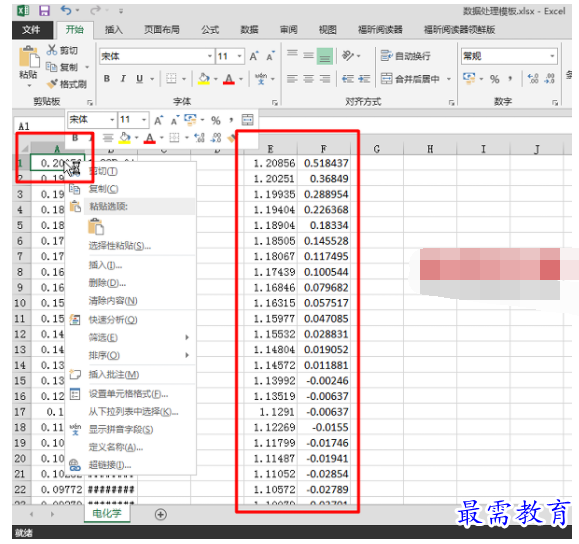Toggle Underline in the ribbon font group

139,79
